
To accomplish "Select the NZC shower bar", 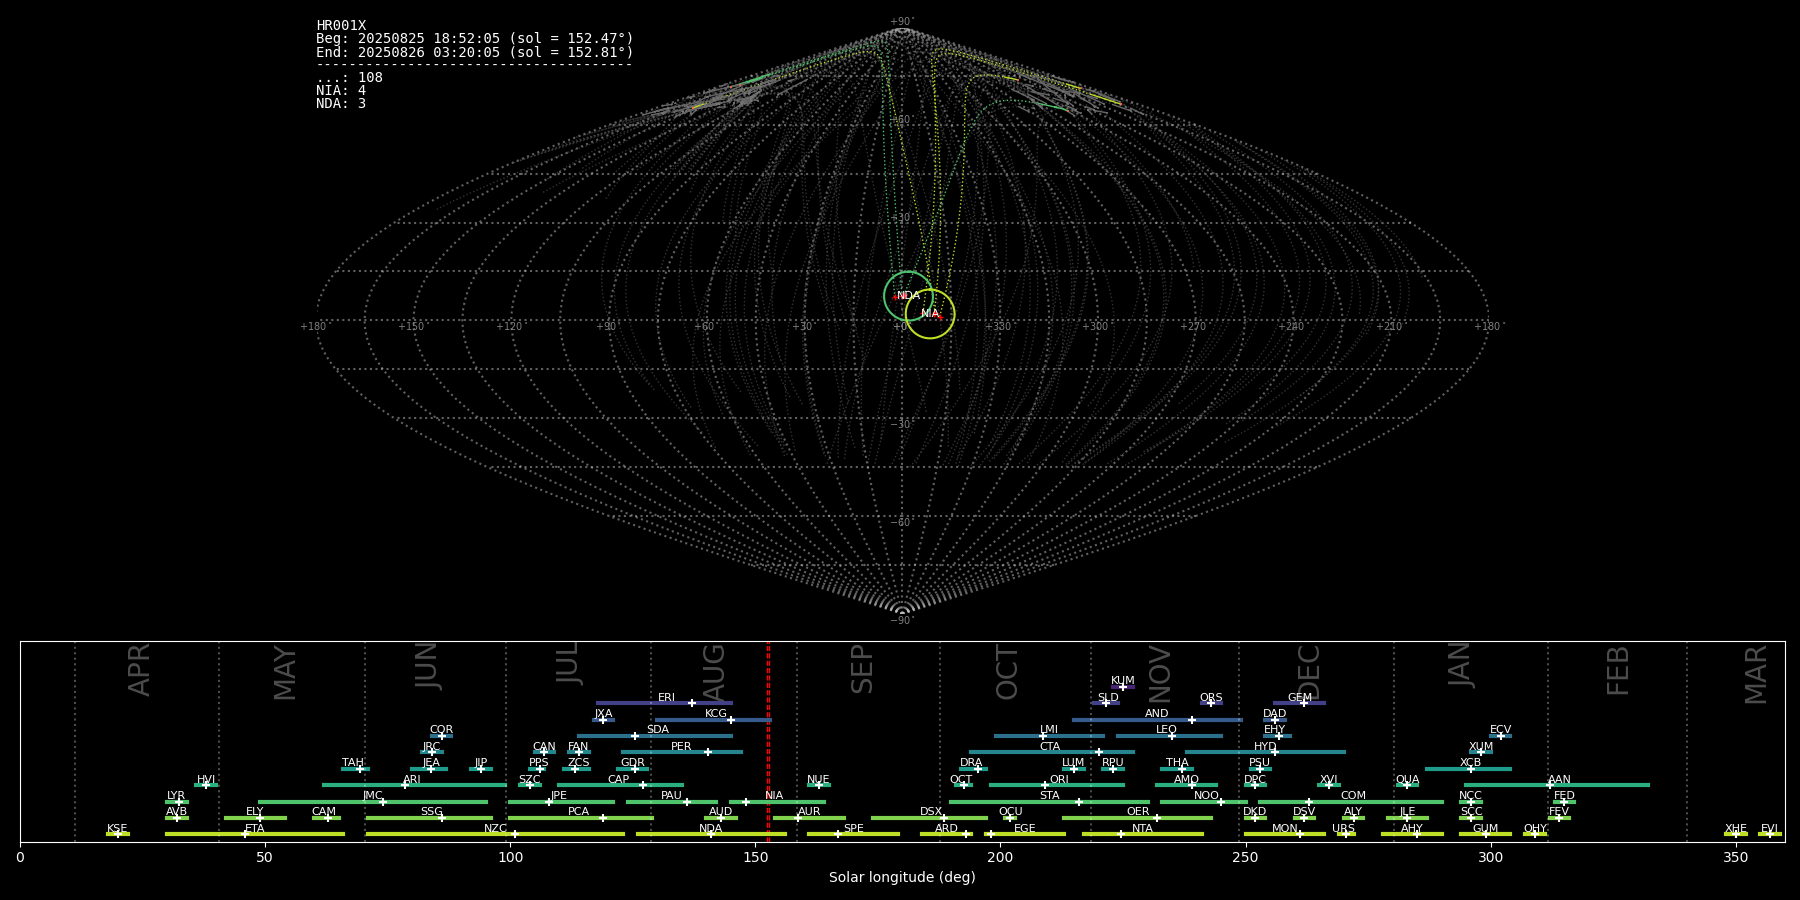I will coord(495,834).
